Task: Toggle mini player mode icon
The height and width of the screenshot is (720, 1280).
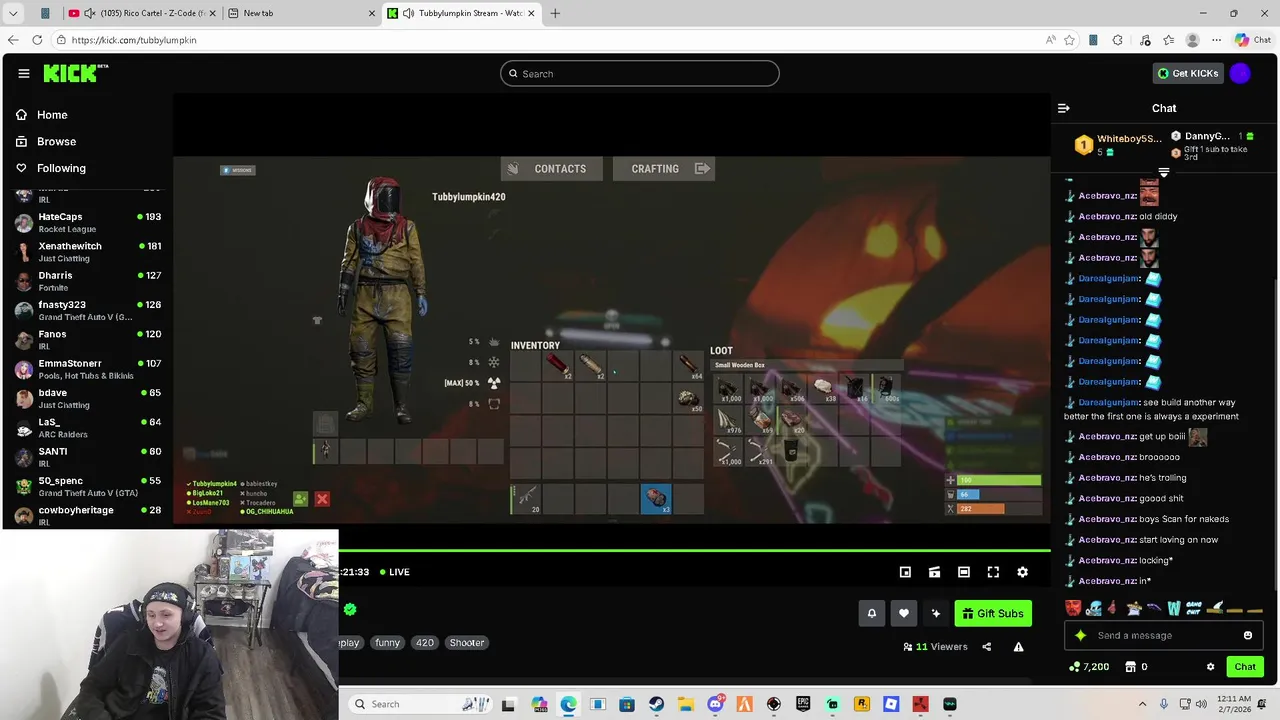Action: (x=905, y=572)
